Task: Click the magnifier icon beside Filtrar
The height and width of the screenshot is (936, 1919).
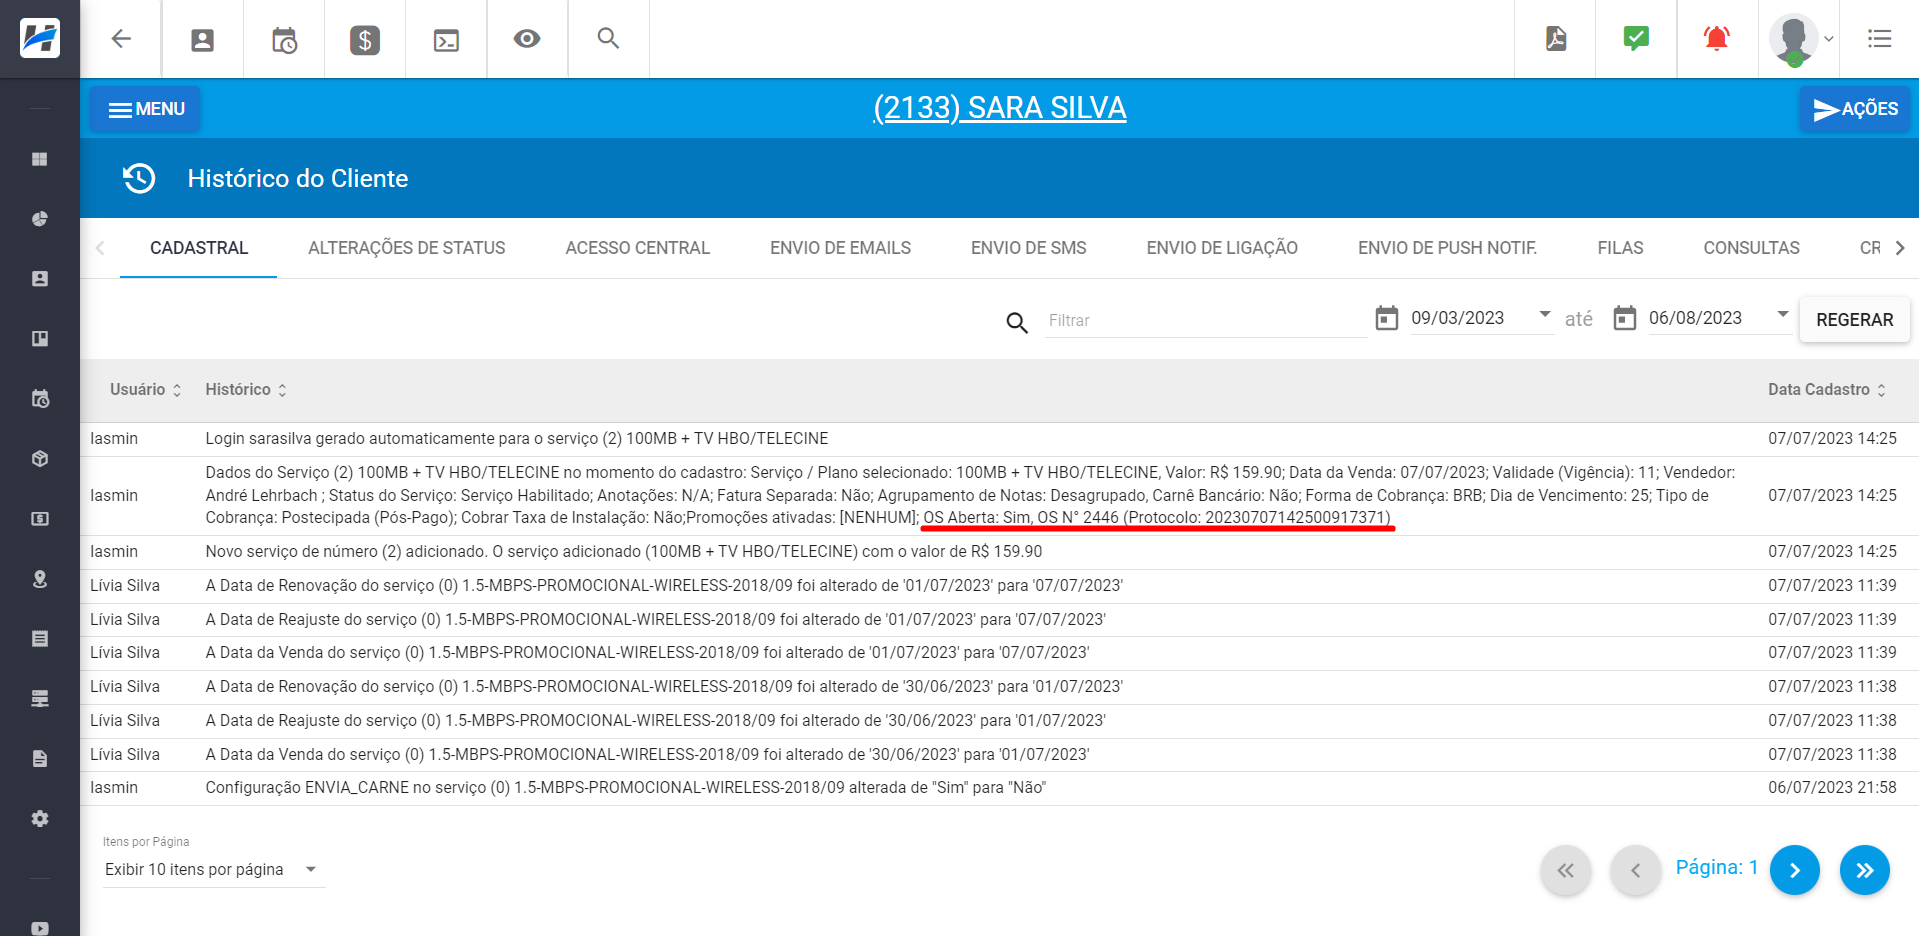Action: click(x=1017, y=322)
